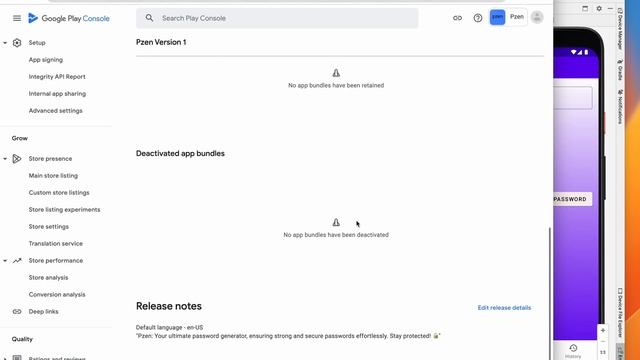Click emulator zoom out minus button
The image size is (640, 360).
603,341
